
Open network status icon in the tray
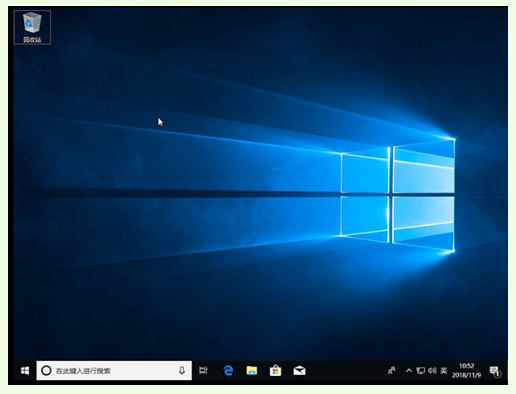(x=421, y=370)
